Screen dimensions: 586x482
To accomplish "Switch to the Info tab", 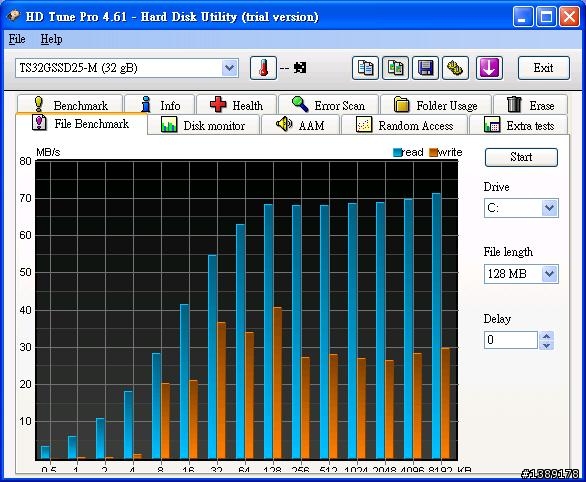I will [x=160, y=105].
